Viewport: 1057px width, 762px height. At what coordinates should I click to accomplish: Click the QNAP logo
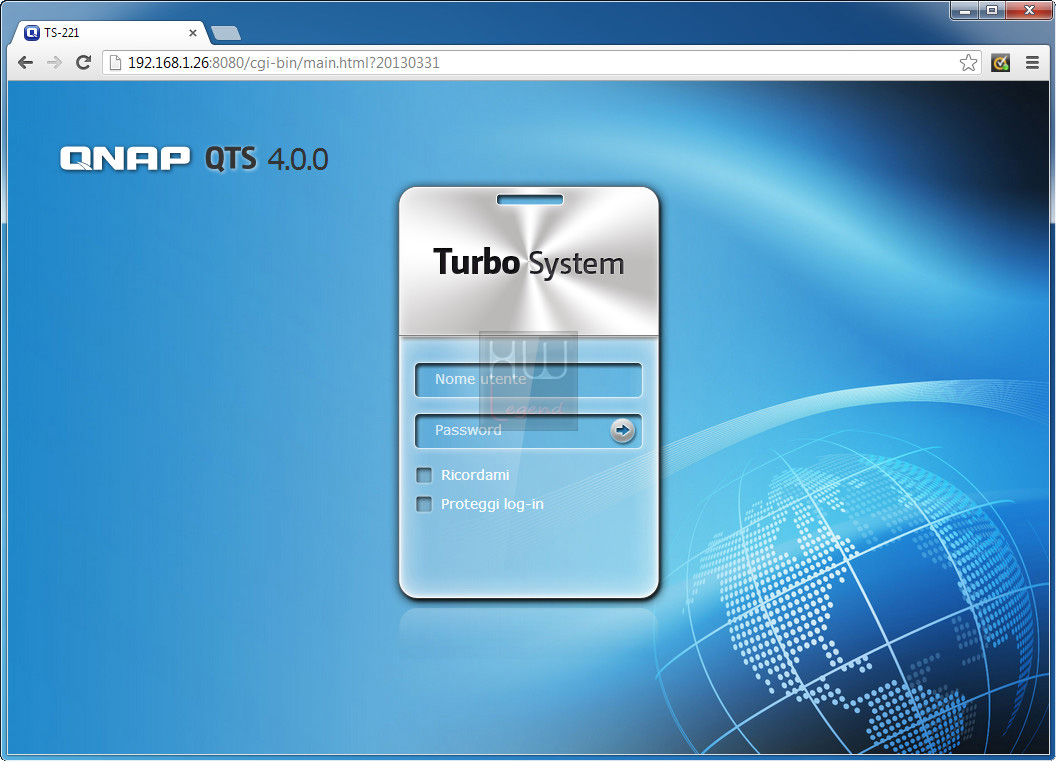click(x=125, y=158)
